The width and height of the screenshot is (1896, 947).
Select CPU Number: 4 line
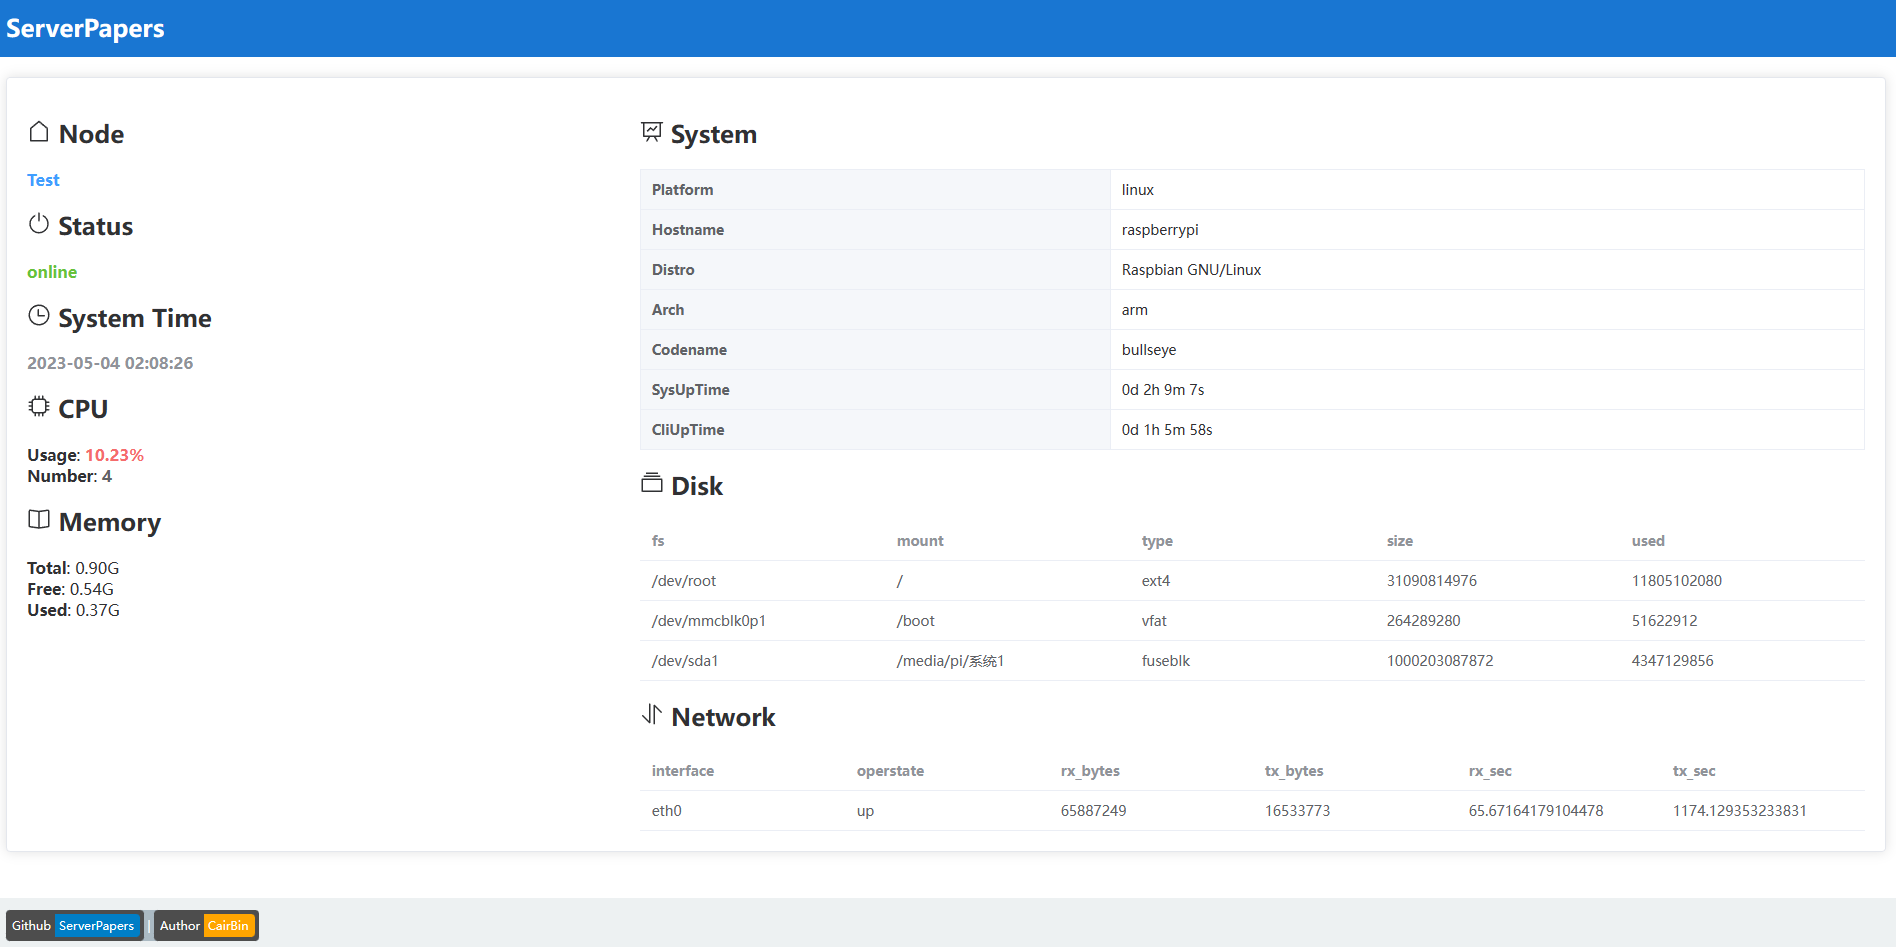[70, 476]
